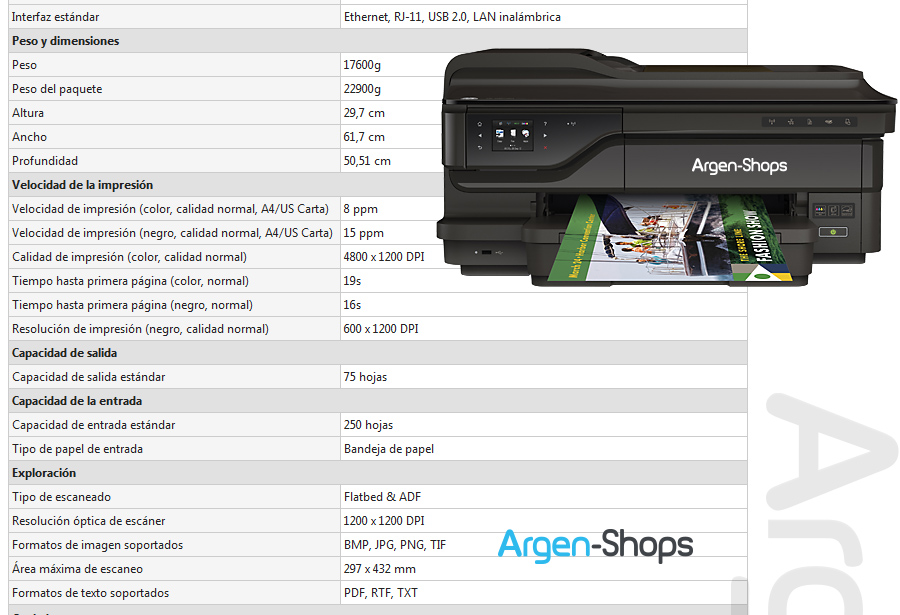Select 'Formatos de texto soportados' label

(91, 593)
